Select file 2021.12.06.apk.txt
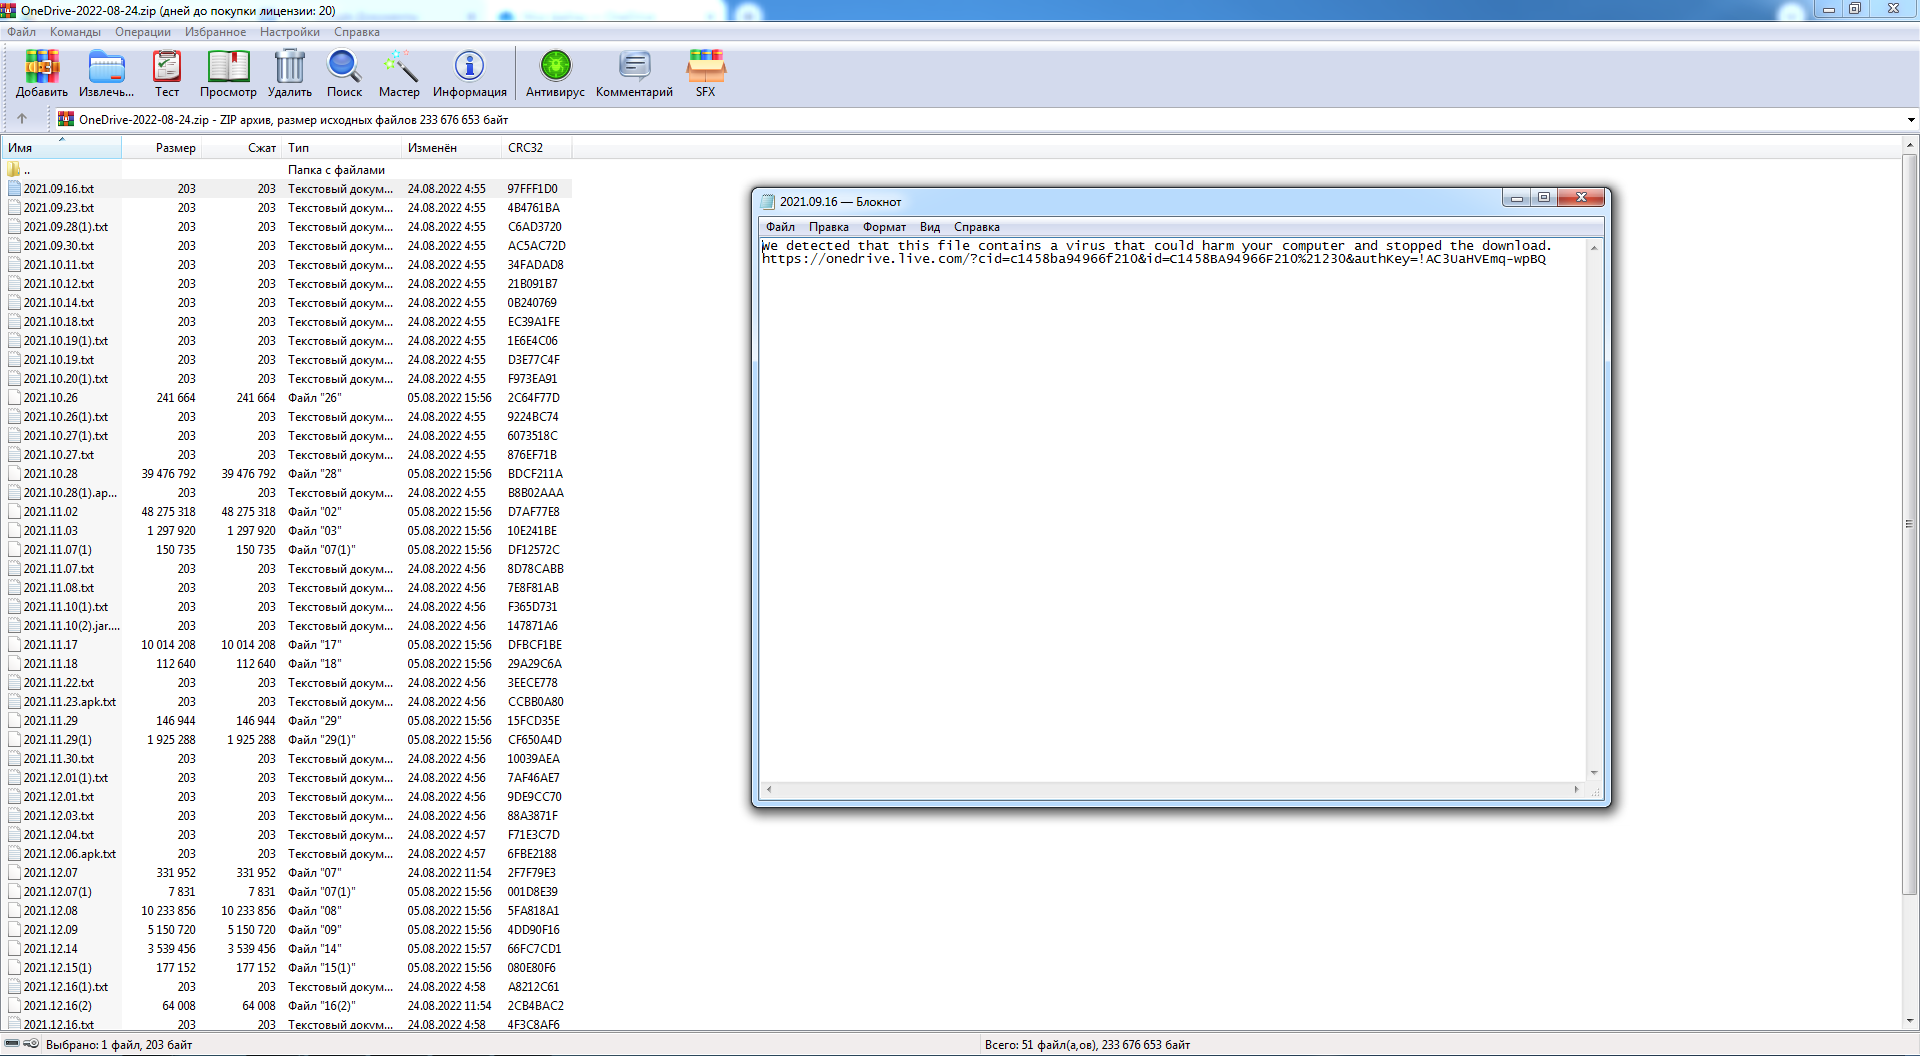The height and width of the screenshot is (1056, 1920). (70, 854)
